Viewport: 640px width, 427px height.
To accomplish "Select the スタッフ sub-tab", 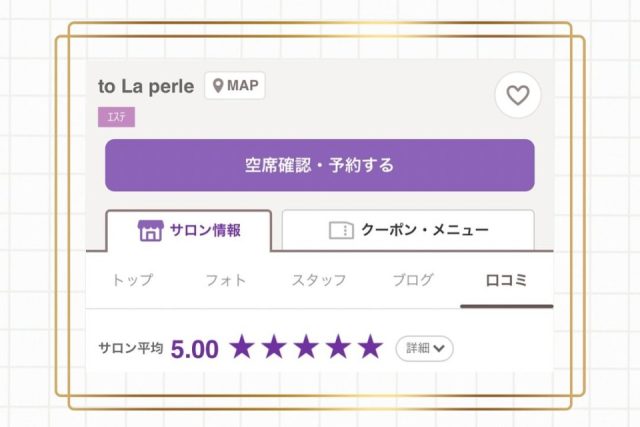I will click(319, 280).
